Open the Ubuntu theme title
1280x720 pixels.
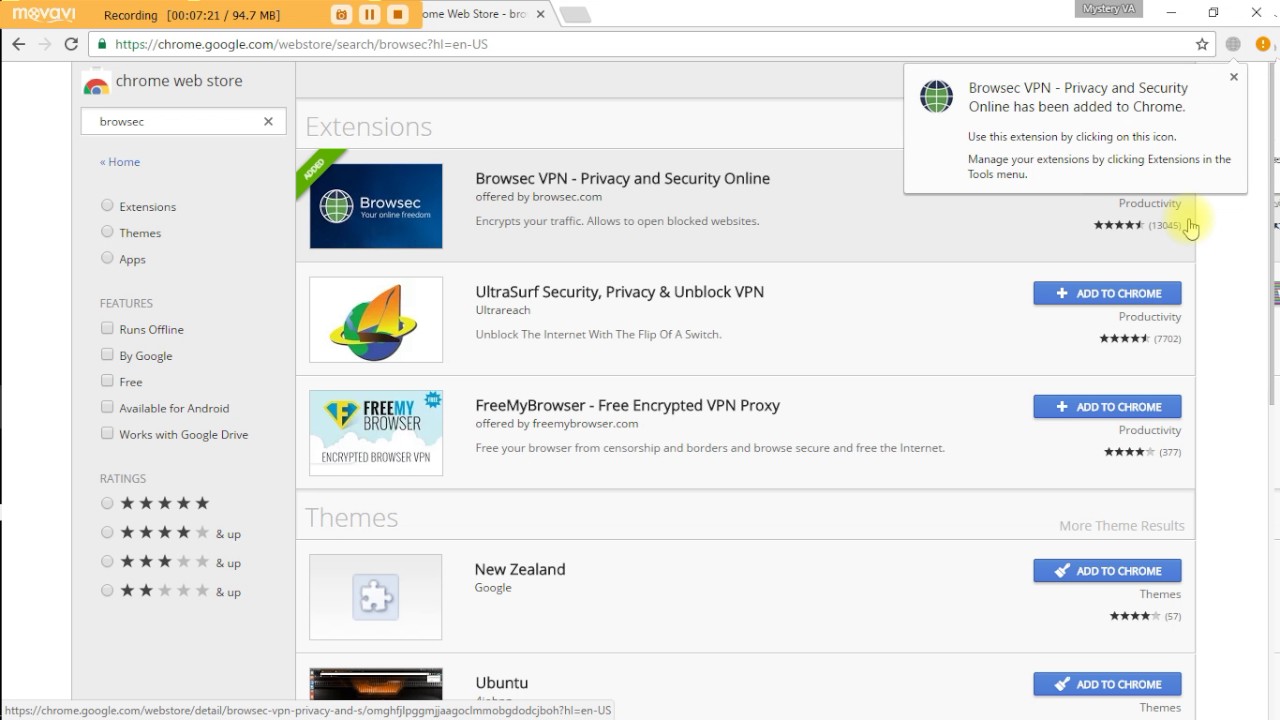[501, 683]
